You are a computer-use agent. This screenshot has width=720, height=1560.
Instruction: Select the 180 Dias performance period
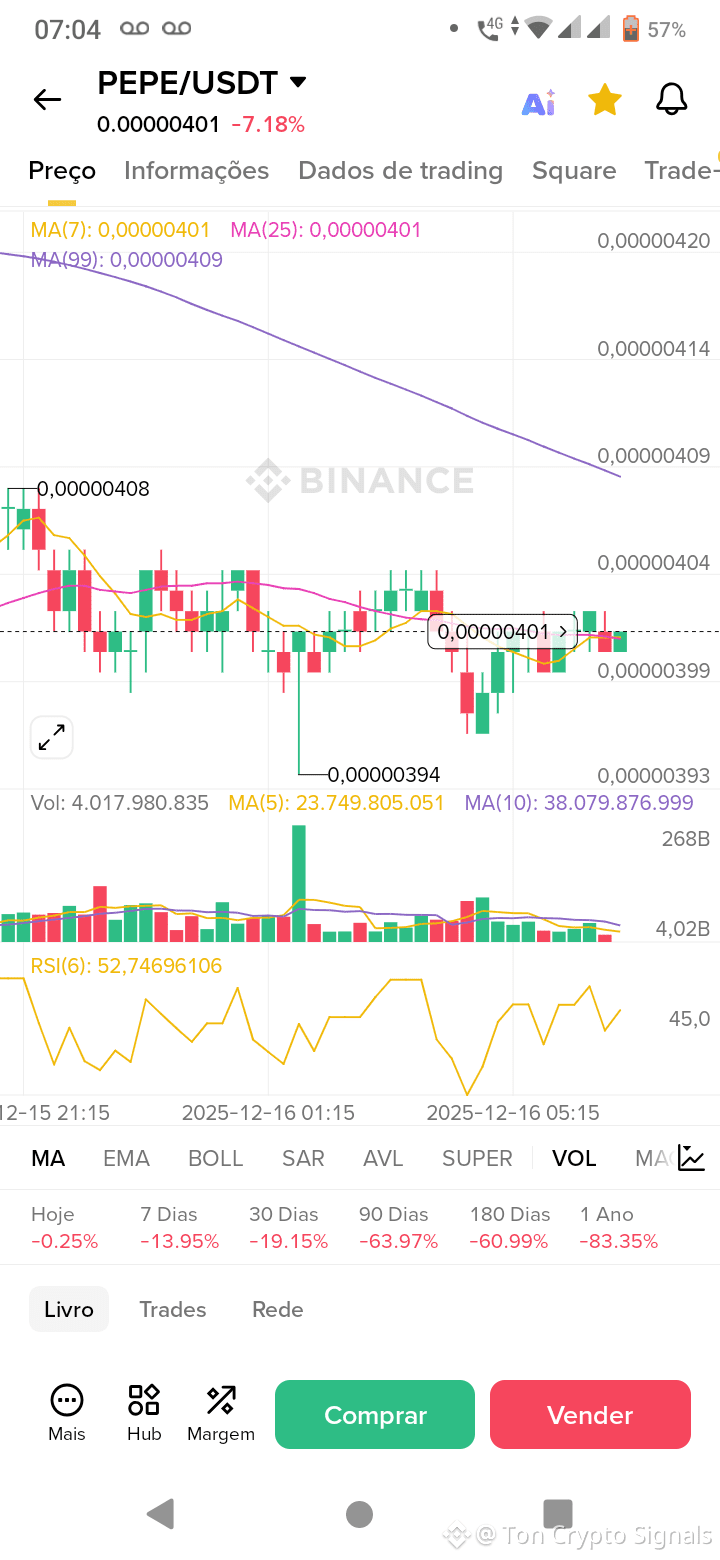pos(510,1227)
